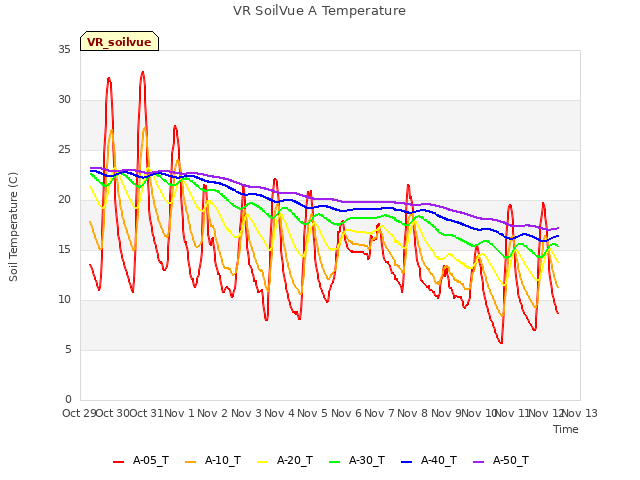Click the 5 y-axis tick label
Image resolution: width=640 pixels, height=480 pixels.
tap(68, 350)
